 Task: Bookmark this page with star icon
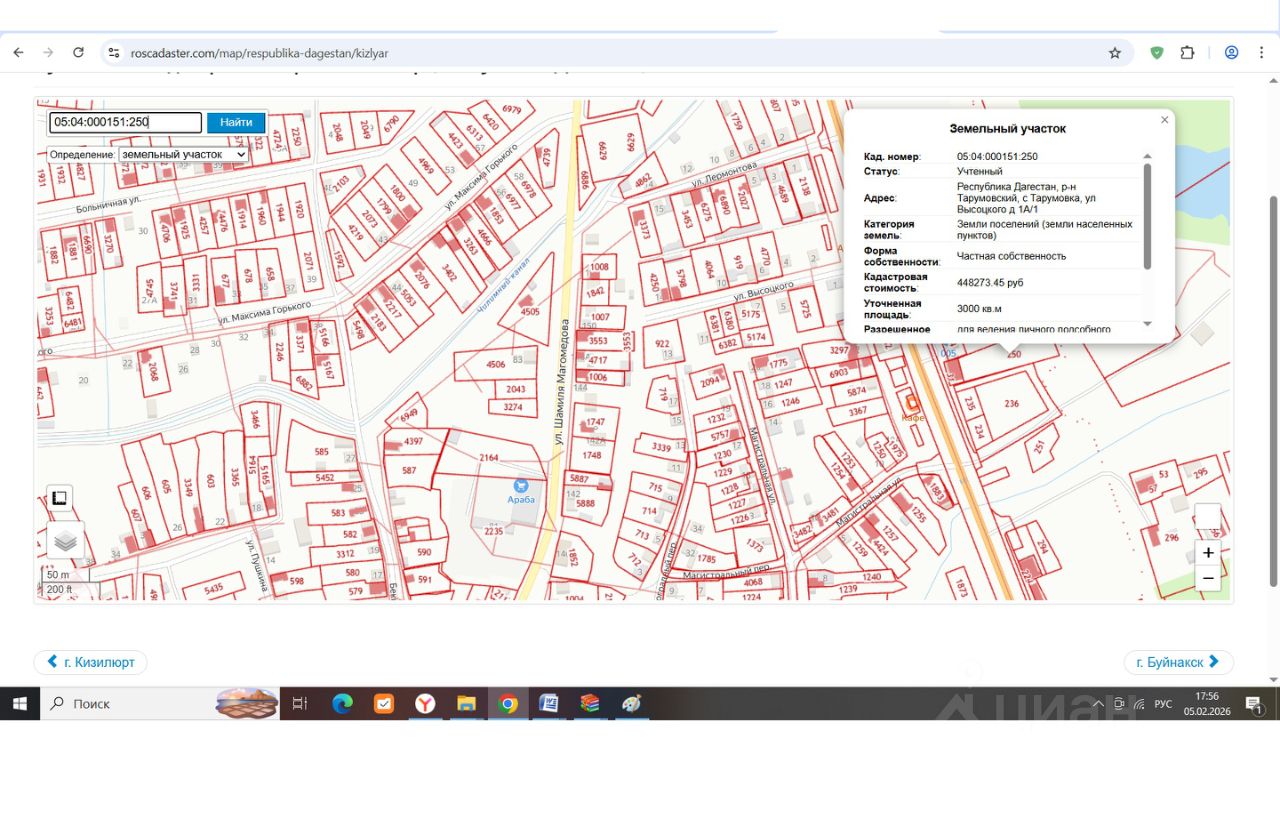pos(1114,53)
